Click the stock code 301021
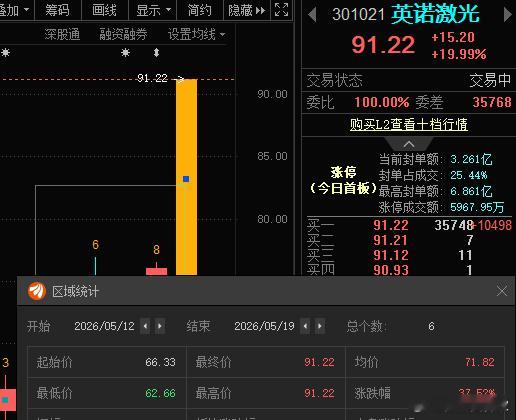Viewport: 516px width, 420px height. [x=358, y=15]
